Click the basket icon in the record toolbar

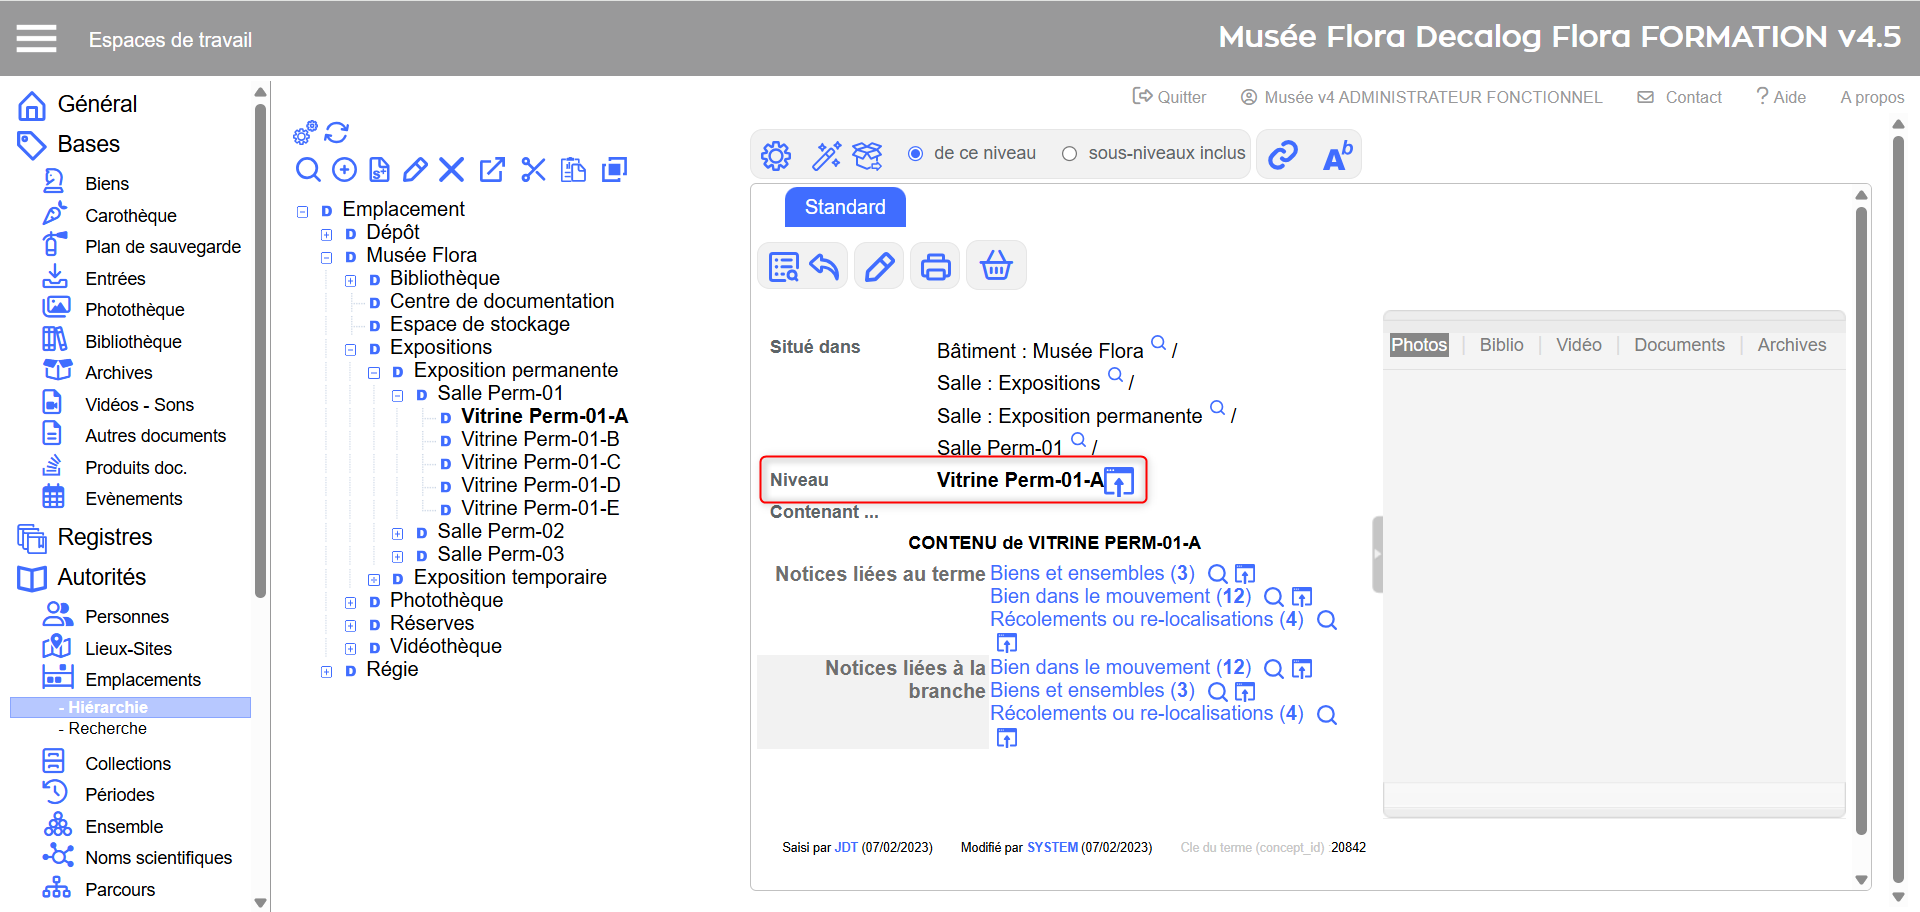pyautogui.click(x=996, y=267)
